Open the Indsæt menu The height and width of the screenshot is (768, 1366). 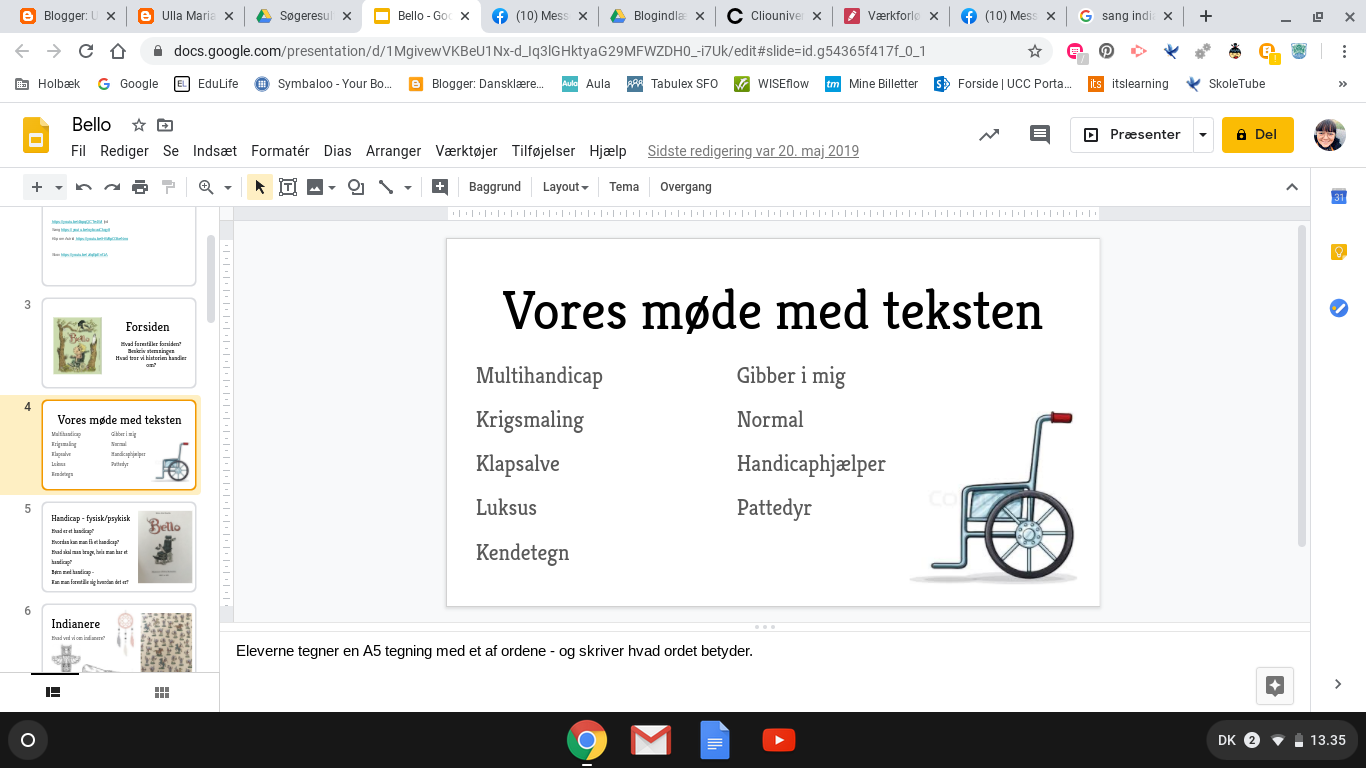point(215,151)
